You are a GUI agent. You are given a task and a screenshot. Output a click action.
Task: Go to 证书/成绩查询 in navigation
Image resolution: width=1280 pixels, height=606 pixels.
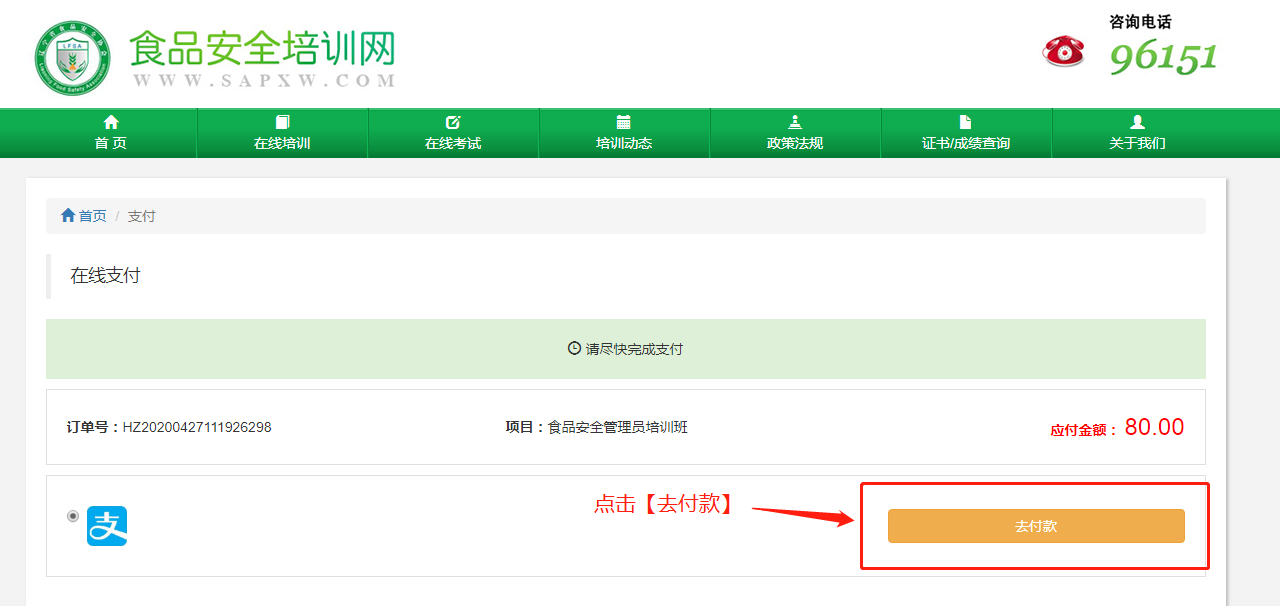[966, 133]
